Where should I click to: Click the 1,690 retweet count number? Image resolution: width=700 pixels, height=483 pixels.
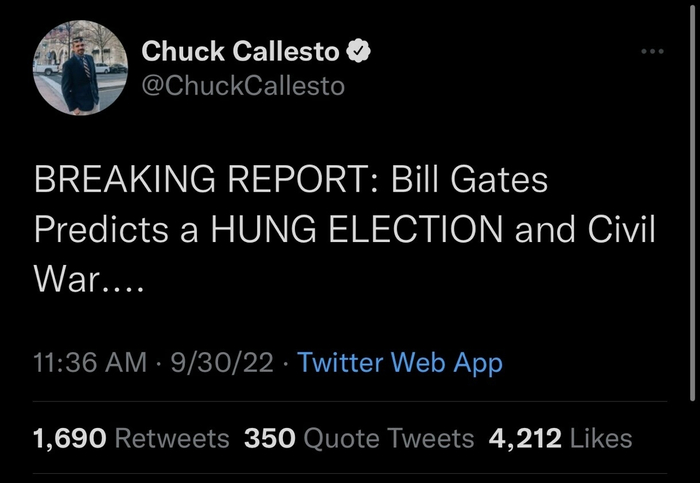[70, 438]
